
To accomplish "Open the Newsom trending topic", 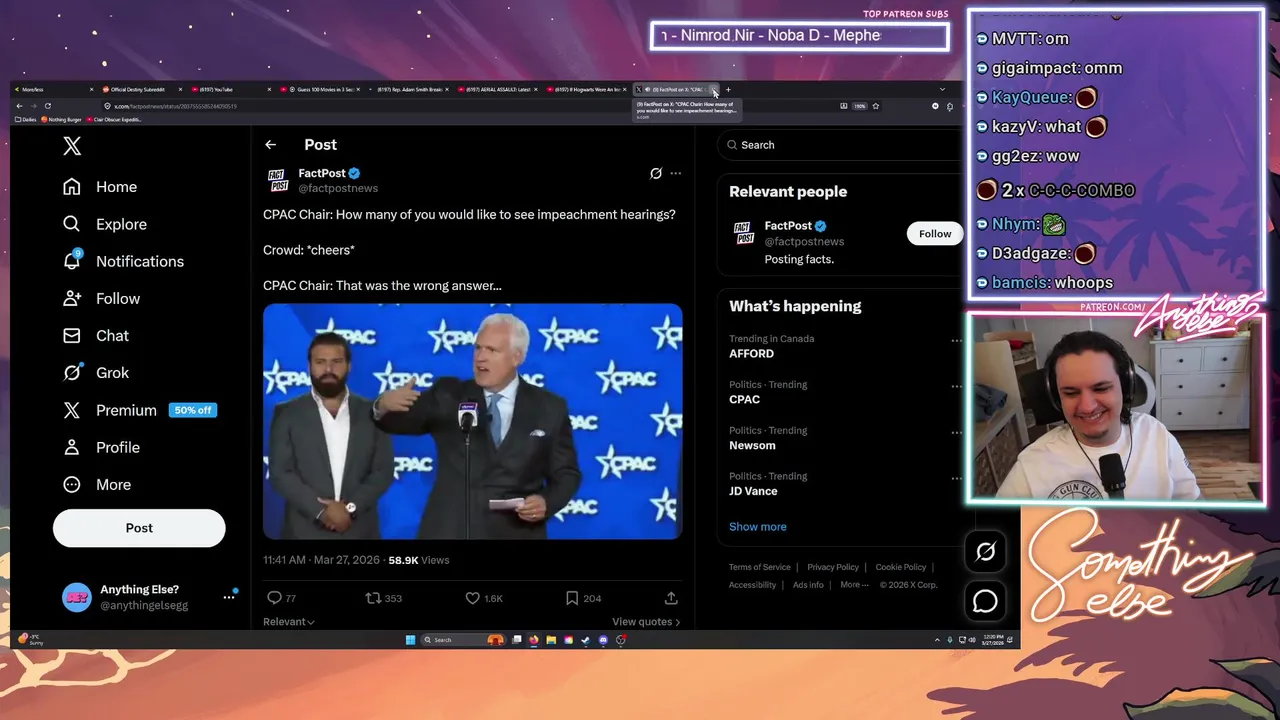I will 752,446.
